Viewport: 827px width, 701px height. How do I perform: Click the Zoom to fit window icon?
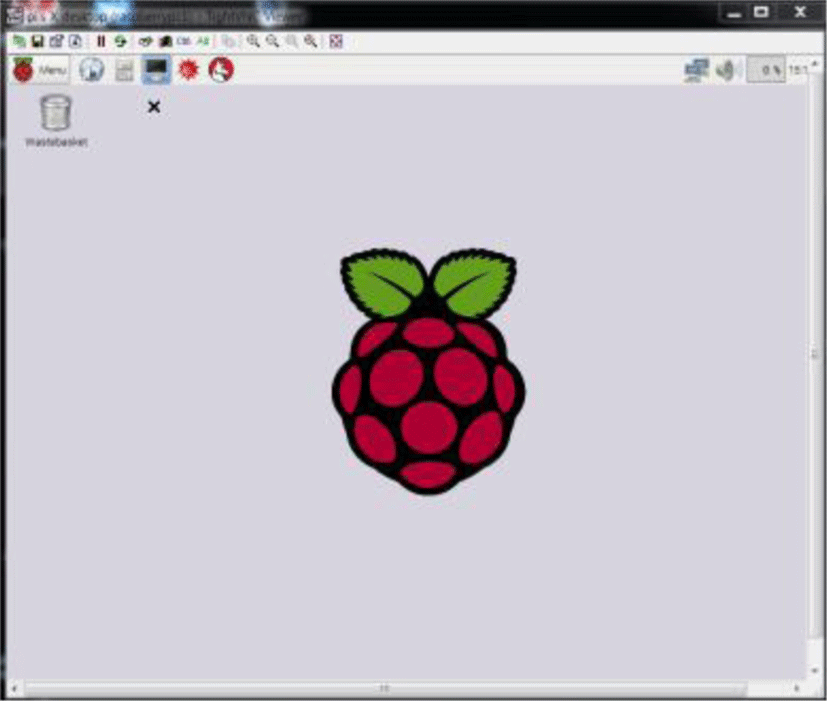(311, 41)
